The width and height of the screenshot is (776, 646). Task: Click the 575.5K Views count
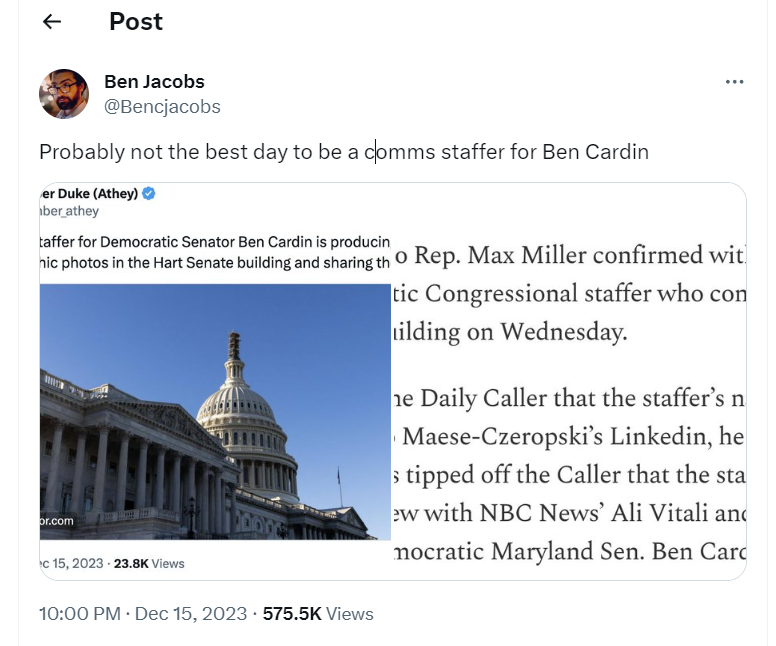tap(318, 613)
